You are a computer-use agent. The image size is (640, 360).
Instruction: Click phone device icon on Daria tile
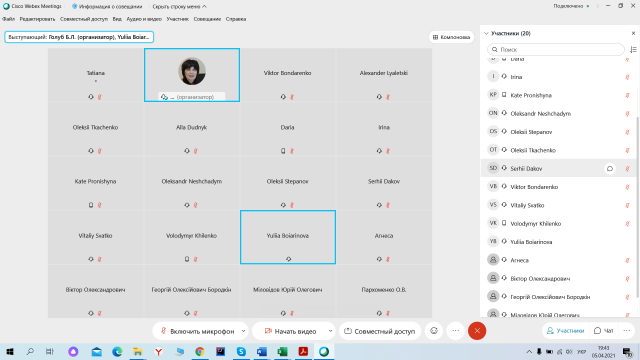[283, 151]
